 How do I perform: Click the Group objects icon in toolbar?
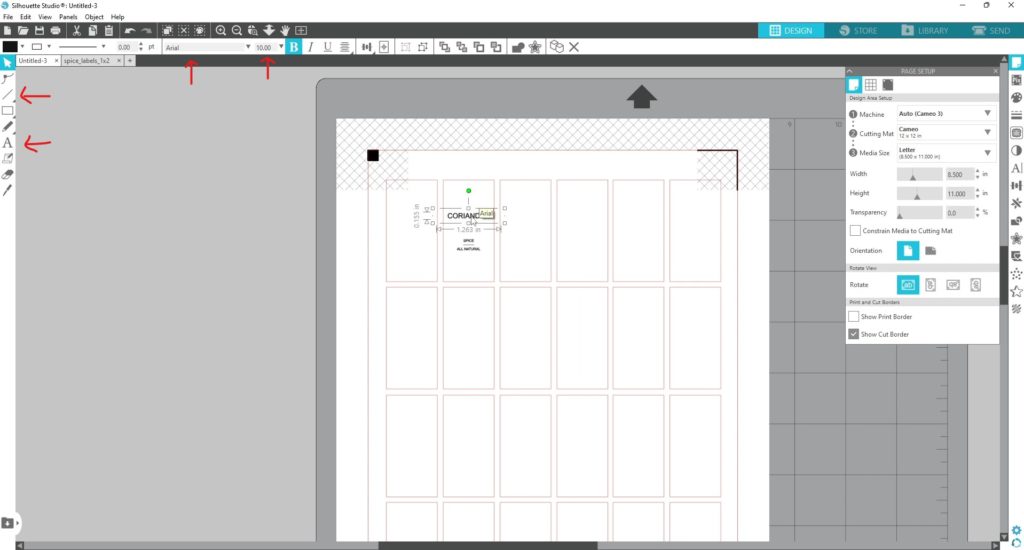coord(406,47)
